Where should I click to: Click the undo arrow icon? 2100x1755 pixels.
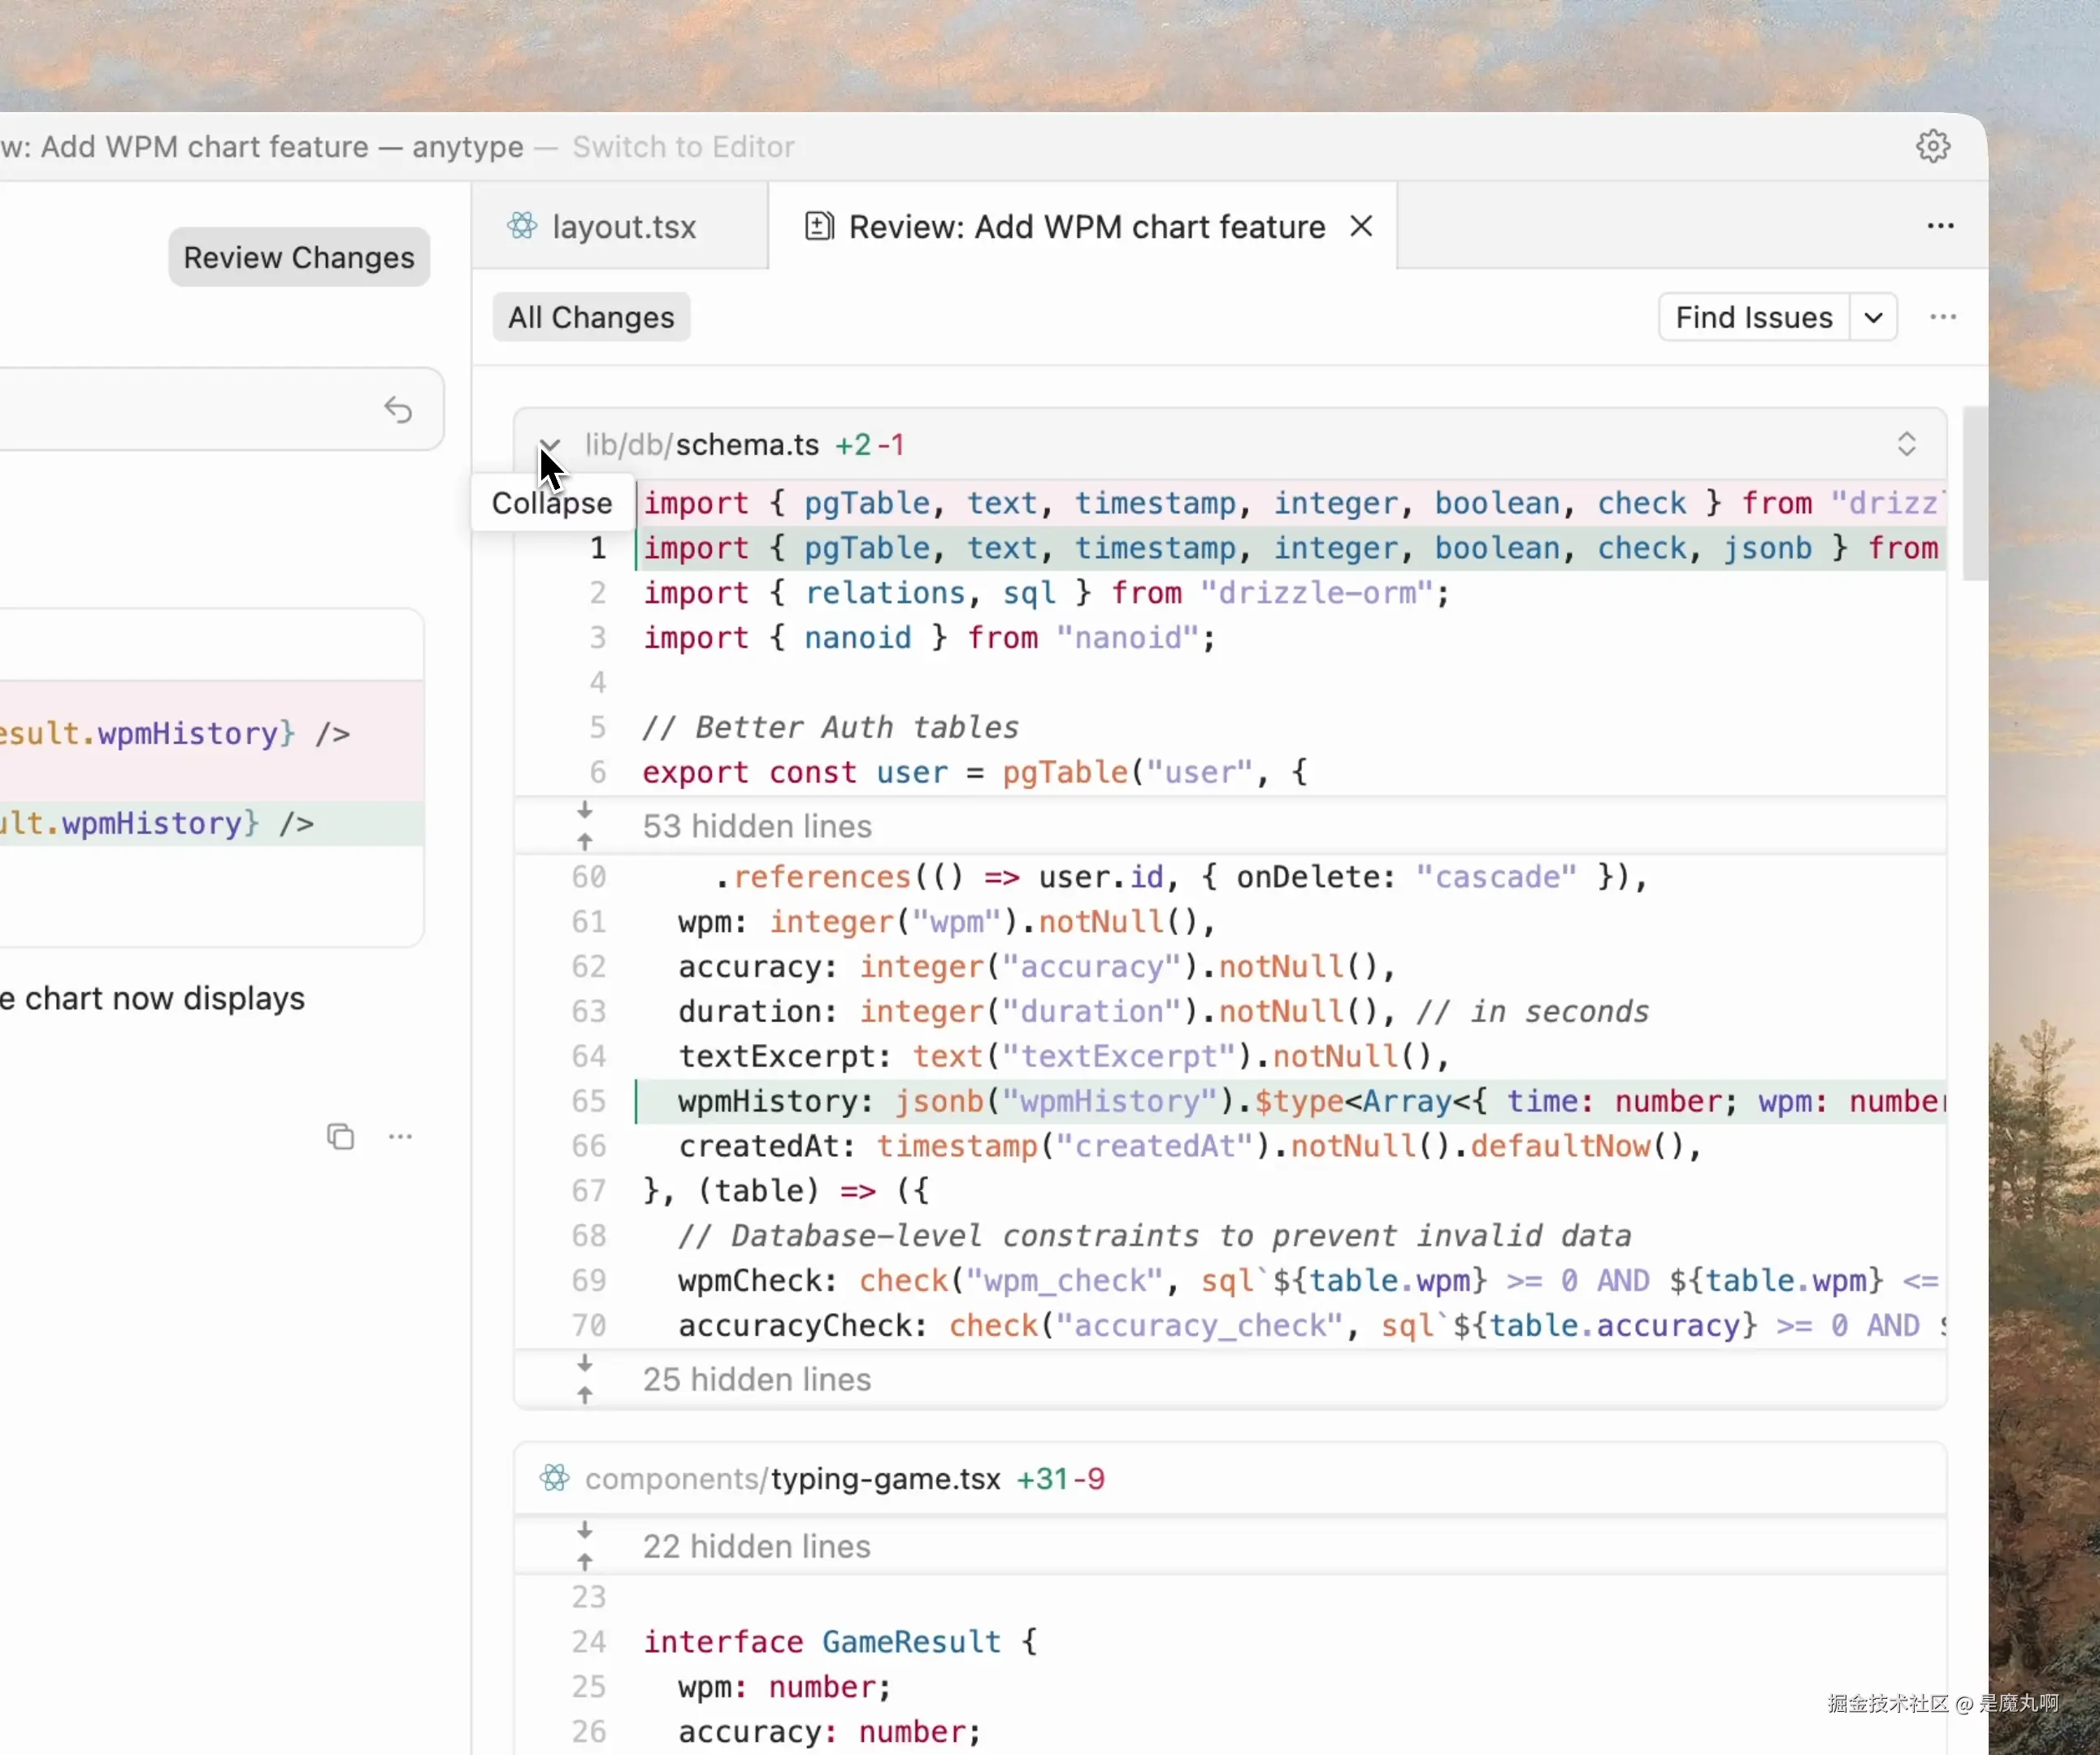(x=398, y=409)
